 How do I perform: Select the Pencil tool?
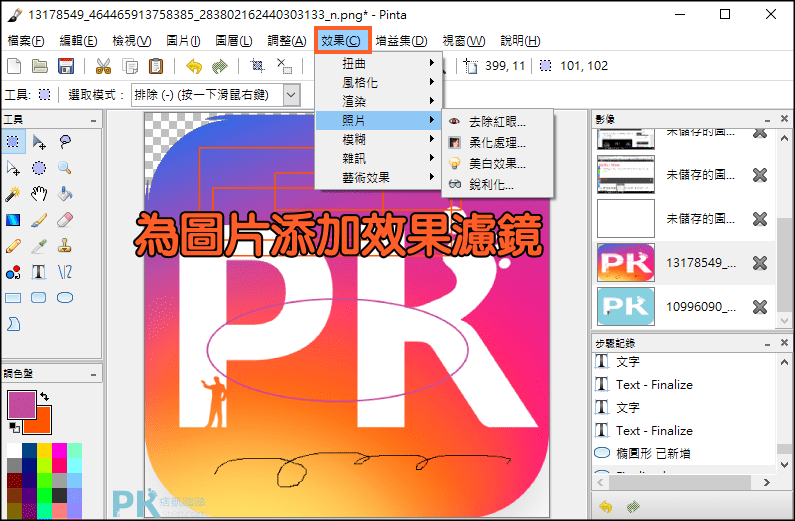pos(13,246)
